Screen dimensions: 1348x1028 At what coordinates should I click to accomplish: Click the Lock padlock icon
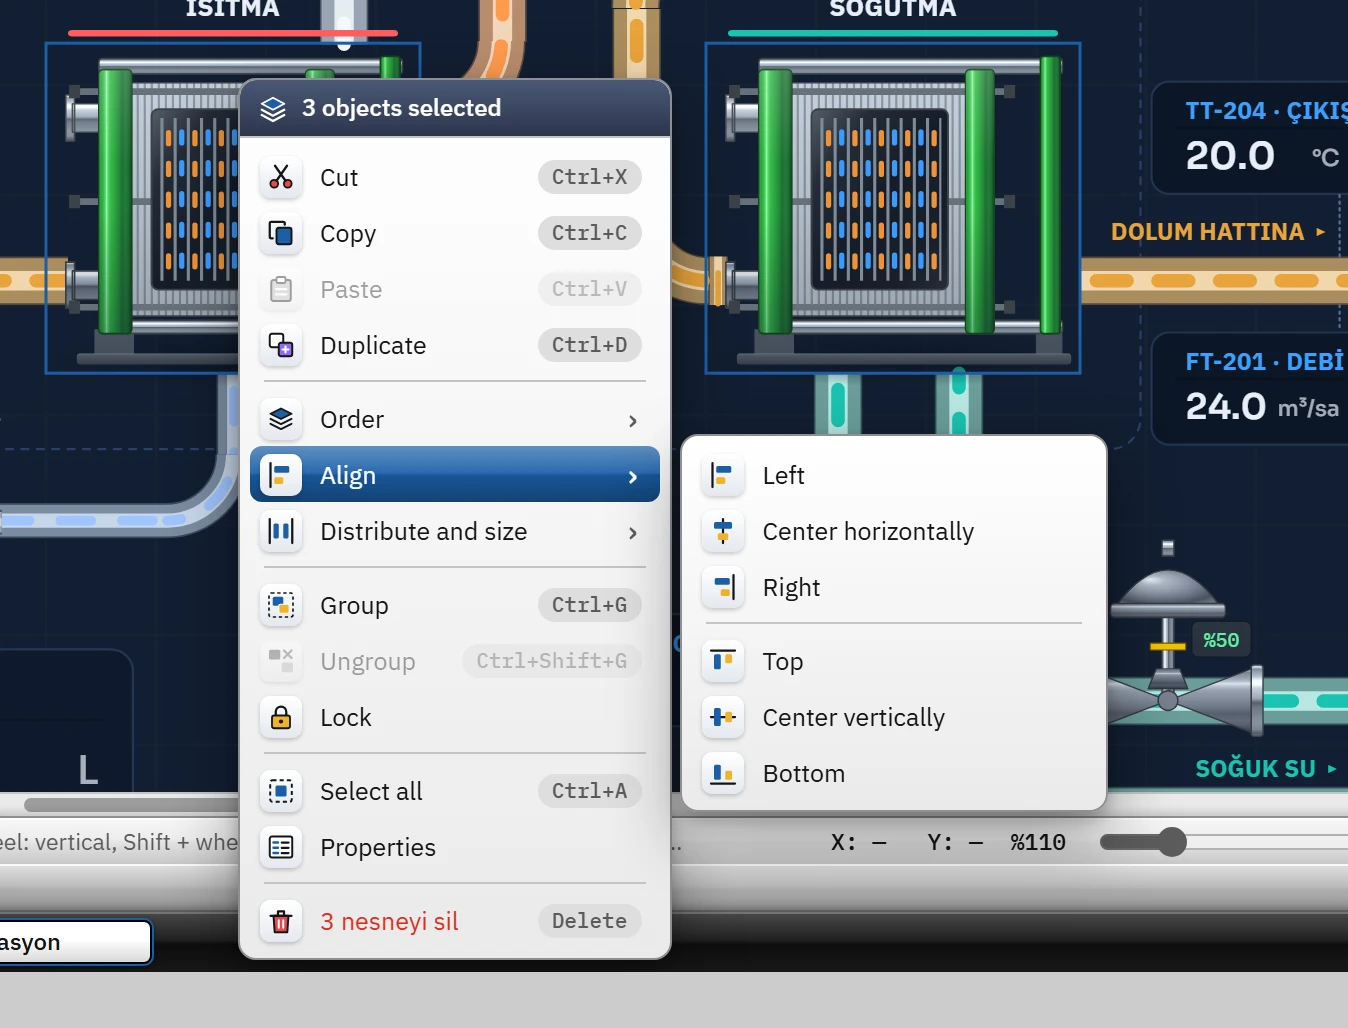click(x=281, y=717)
